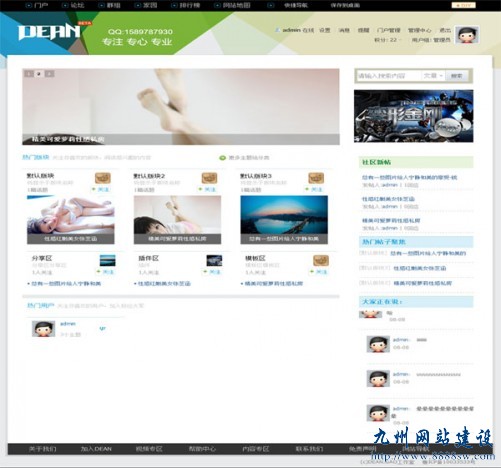Open the 模板区 board title
501x468 pixels.
coord(255,258)
